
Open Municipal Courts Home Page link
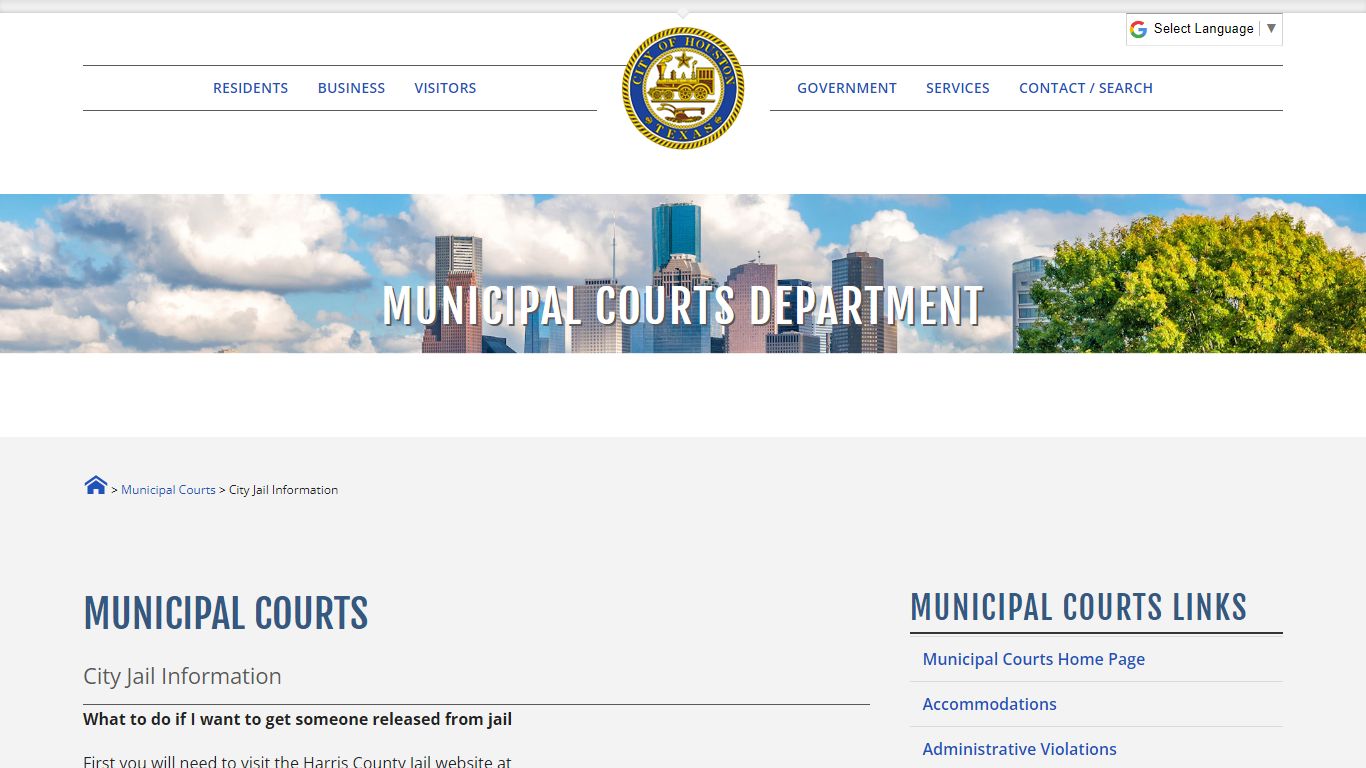tap(1034, 659)
